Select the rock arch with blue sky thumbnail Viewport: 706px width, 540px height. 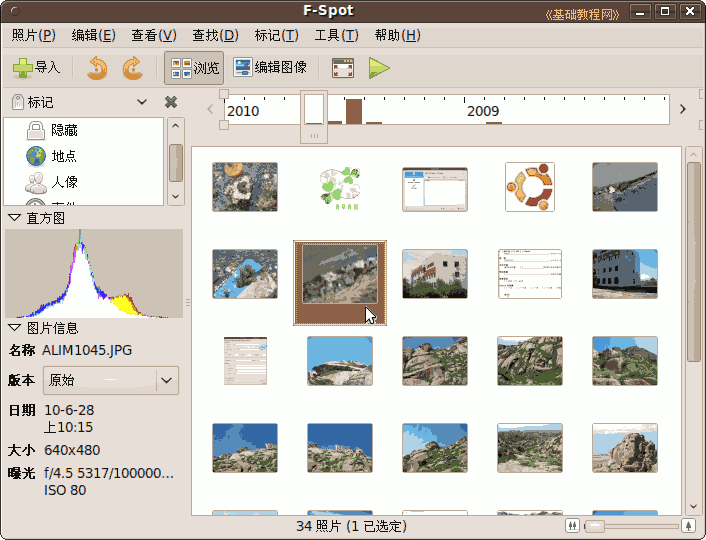click(340, 361)
